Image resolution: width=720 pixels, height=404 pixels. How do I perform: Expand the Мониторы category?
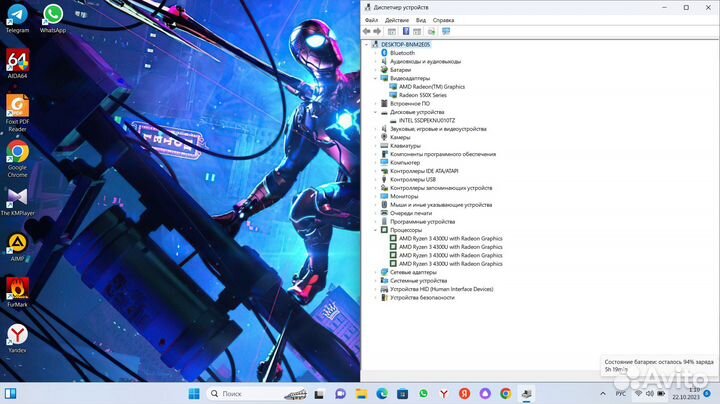(376, 196)
